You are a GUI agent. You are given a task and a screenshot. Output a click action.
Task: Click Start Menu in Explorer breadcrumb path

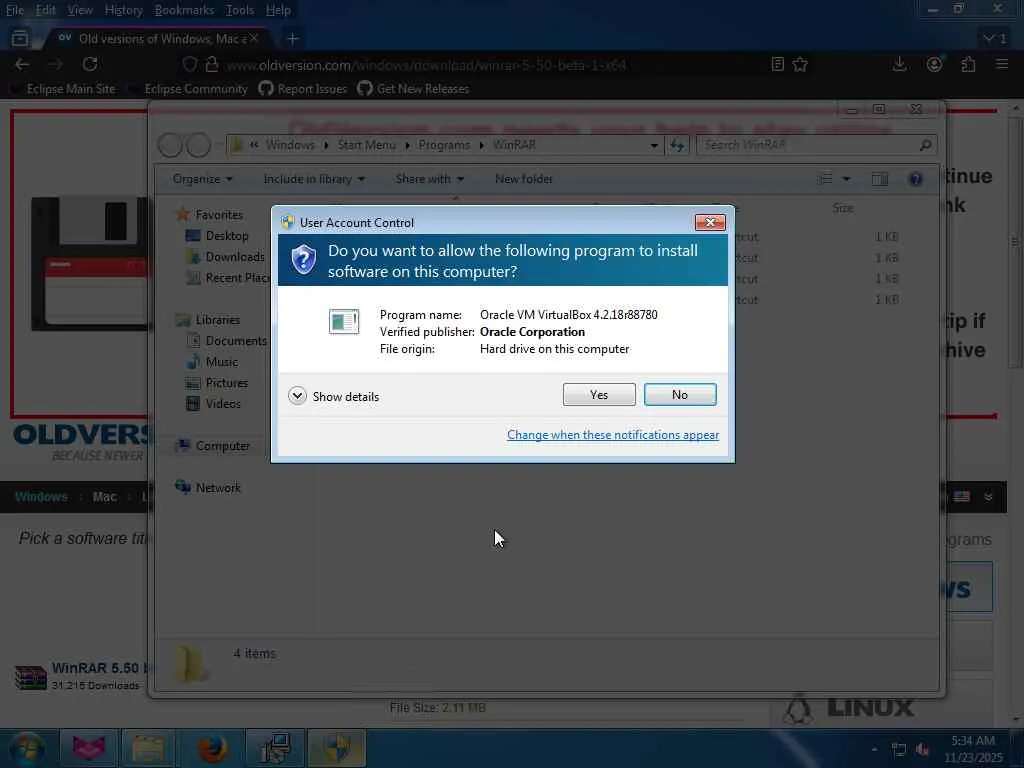[366, 145]
